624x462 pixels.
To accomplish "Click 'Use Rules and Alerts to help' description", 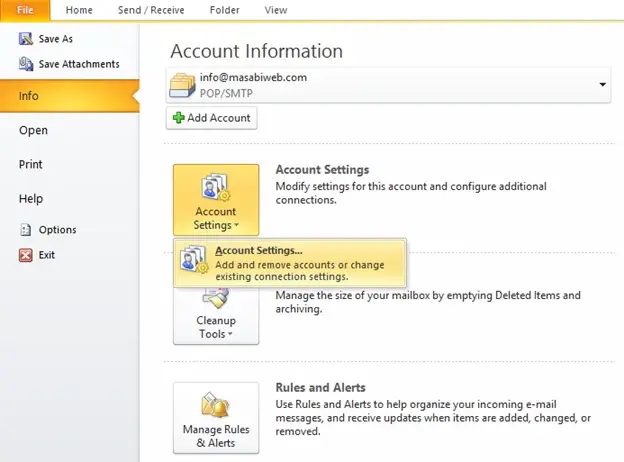I will pyautogui.click(x=433, y=418).
